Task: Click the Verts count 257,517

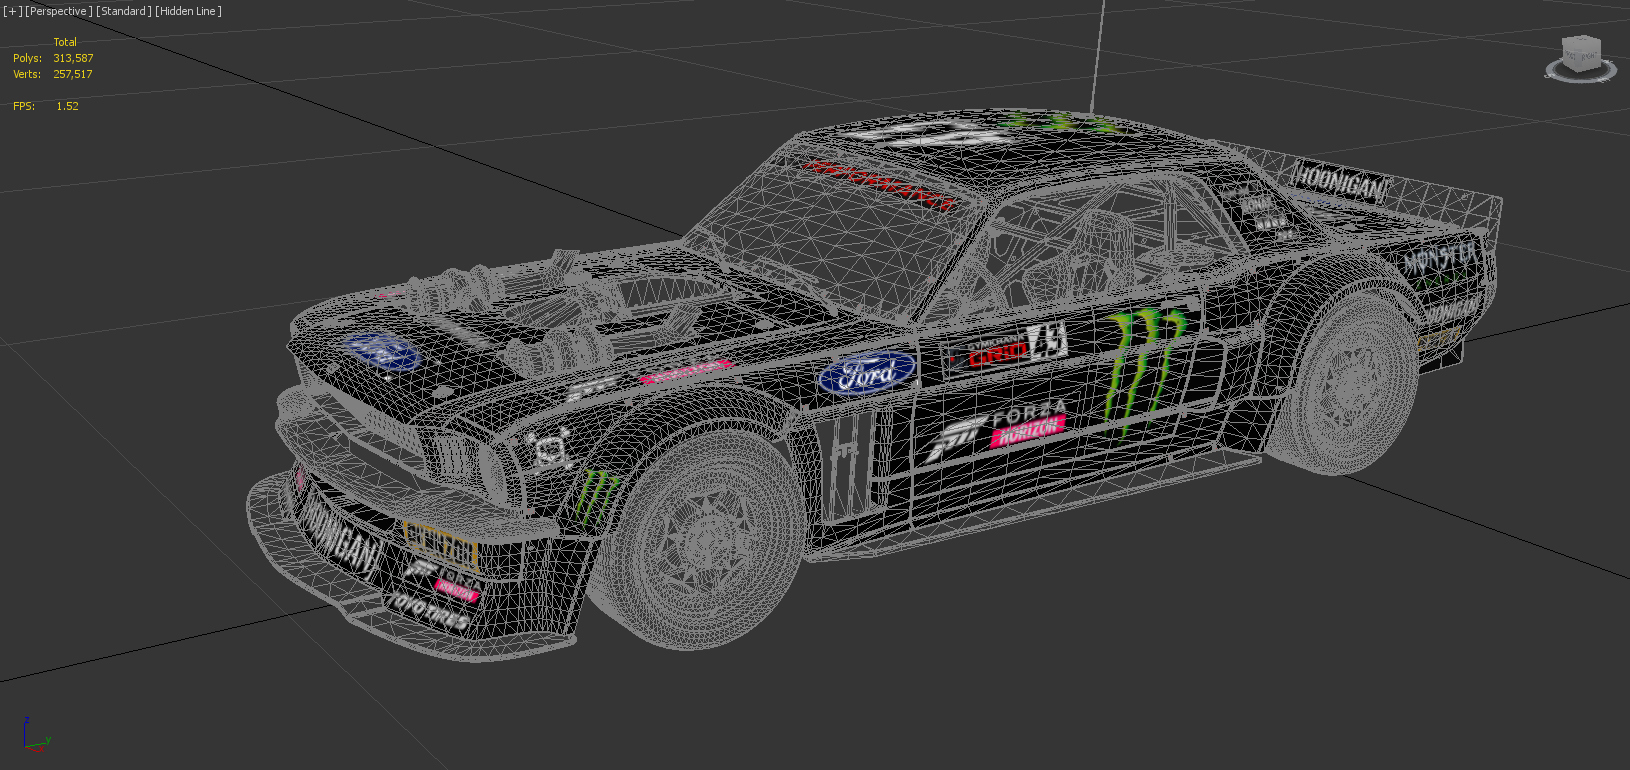Action: (x=73, y=74)
